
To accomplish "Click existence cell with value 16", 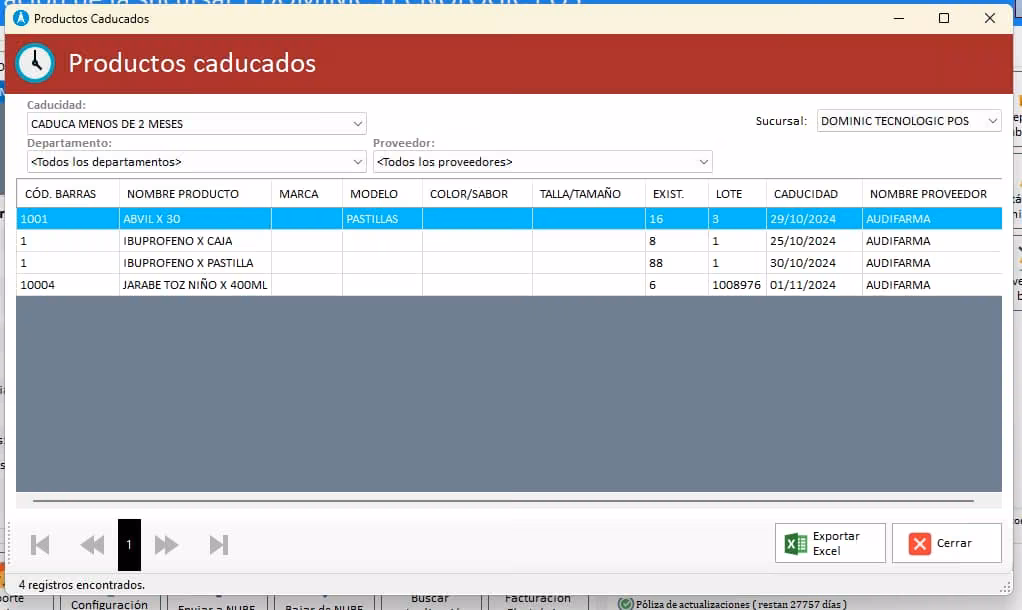I will click(x=677, y=219).
